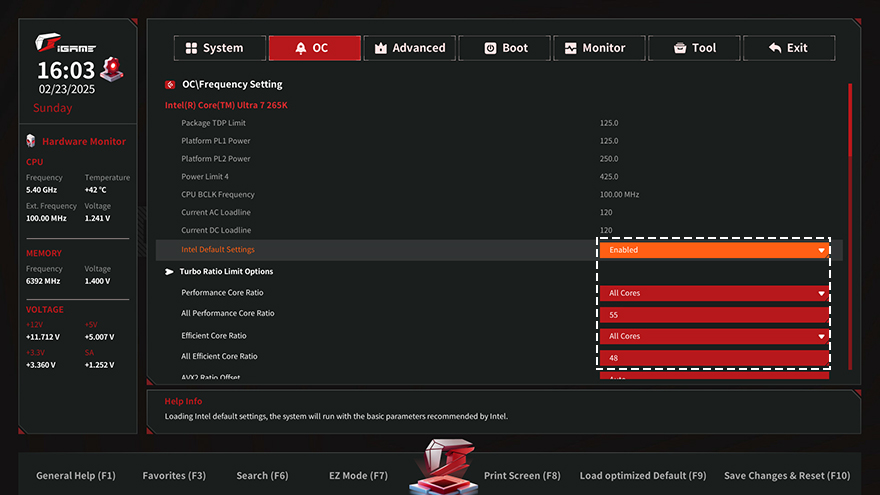Open the Performance Core Ratio dropdown
The height and width of the screenshot is (495, 880).
714,293
